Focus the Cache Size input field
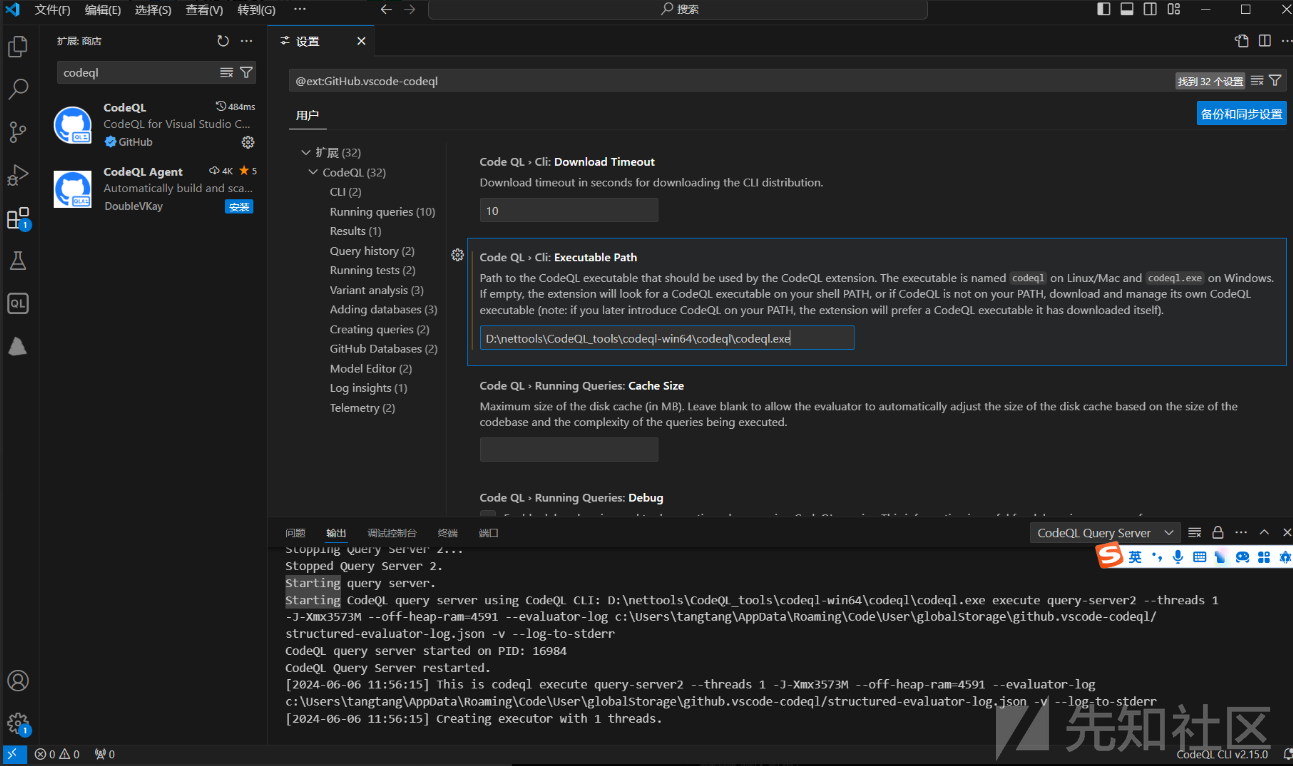Screen dimensions: 1293x766 569,450
